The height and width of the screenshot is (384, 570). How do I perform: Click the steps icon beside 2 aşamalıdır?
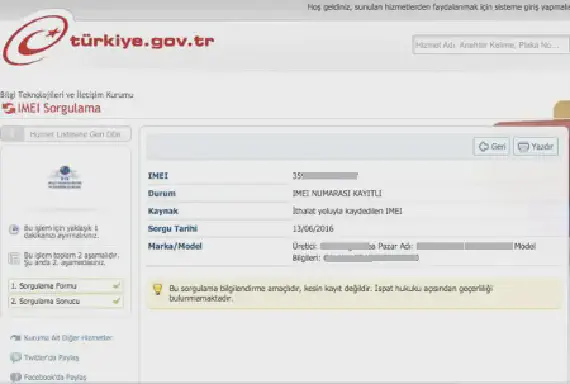click(x=14, y=258)
